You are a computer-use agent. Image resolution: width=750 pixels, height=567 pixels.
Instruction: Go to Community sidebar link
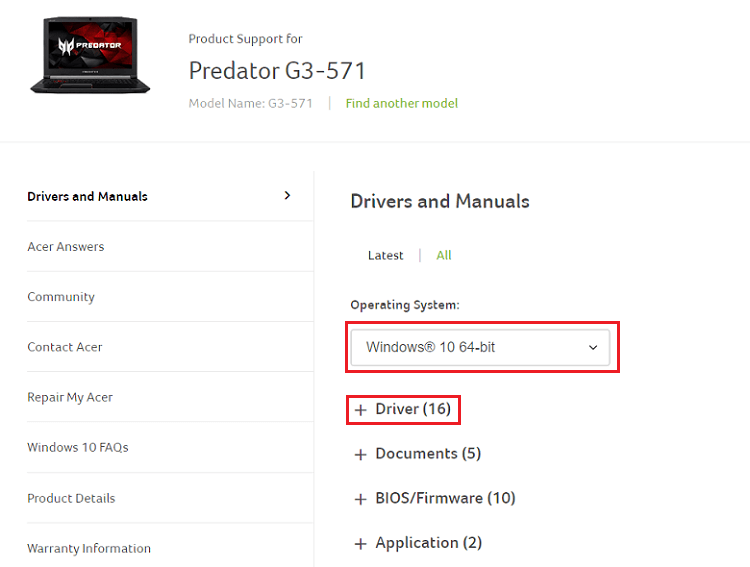(x=61, y=297)
